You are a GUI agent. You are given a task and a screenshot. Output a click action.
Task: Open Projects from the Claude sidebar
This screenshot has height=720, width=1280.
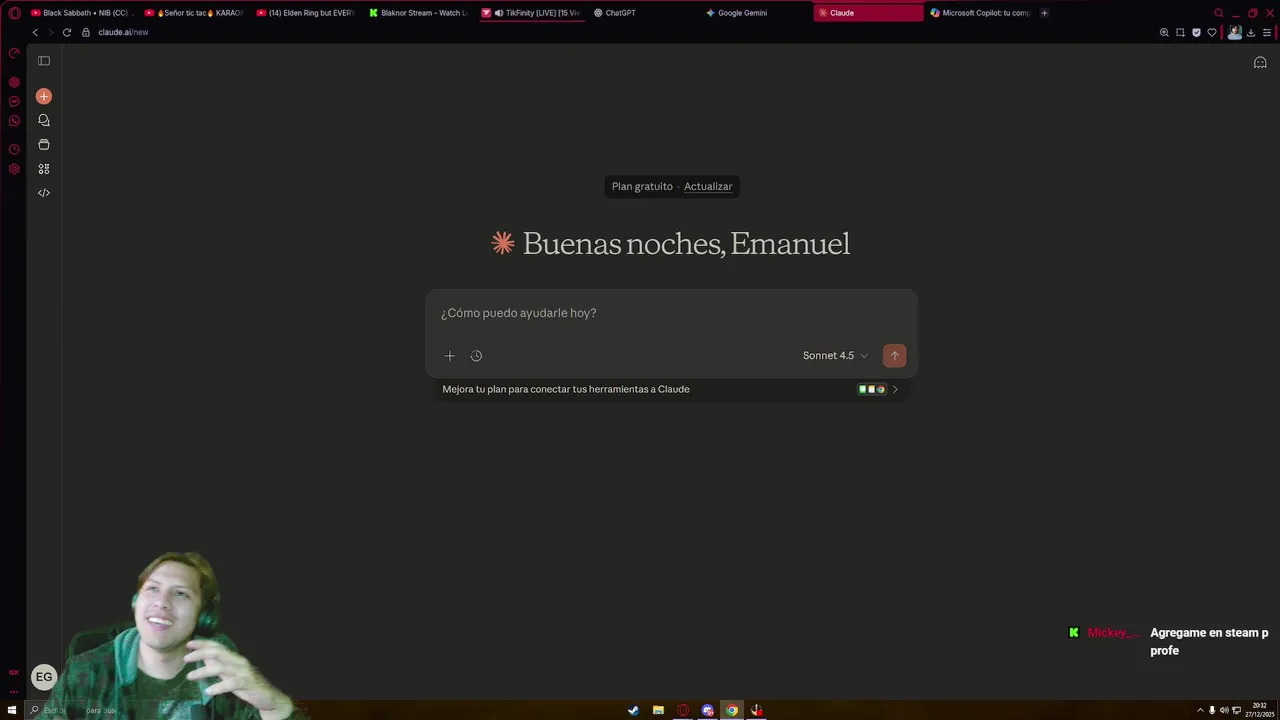(44, 144)
